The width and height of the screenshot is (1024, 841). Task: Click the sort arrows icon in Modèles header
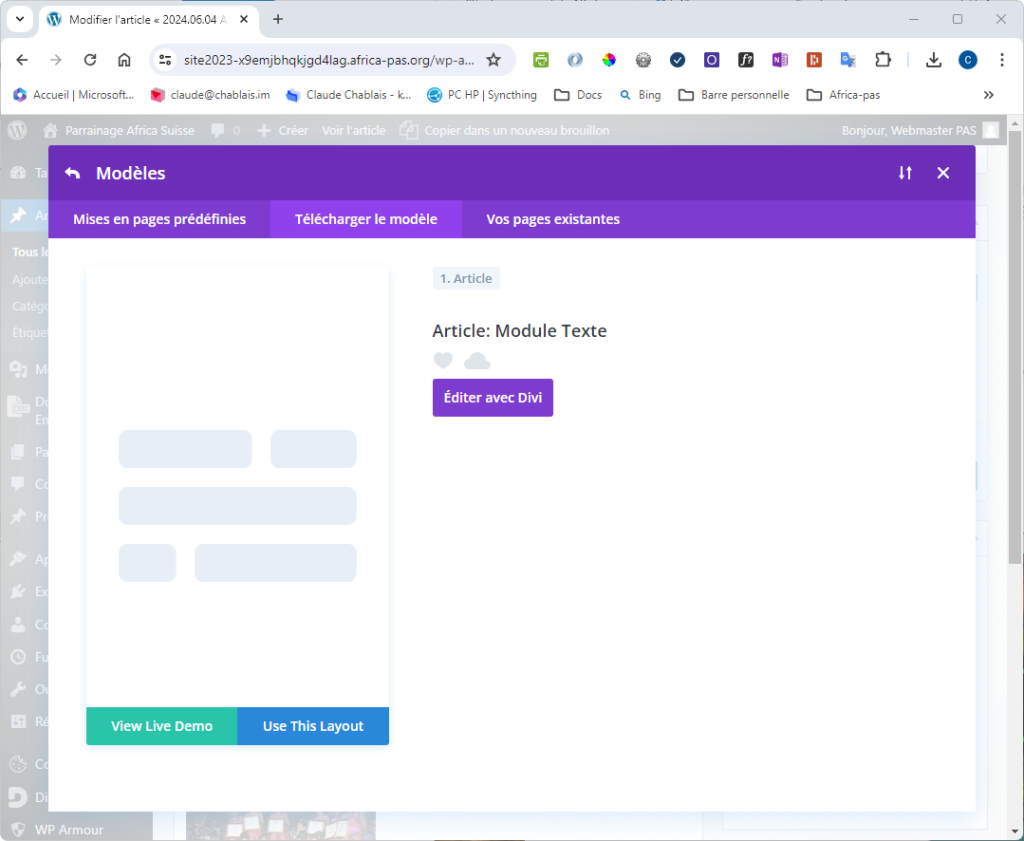pyautogui.click(x=905, y=173)
